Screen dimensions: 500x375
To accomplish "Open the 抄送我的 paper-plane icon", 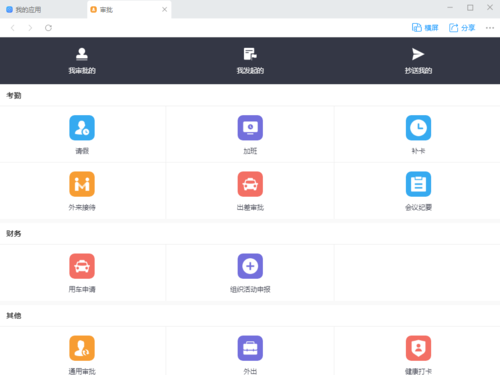I will point(418,54).
